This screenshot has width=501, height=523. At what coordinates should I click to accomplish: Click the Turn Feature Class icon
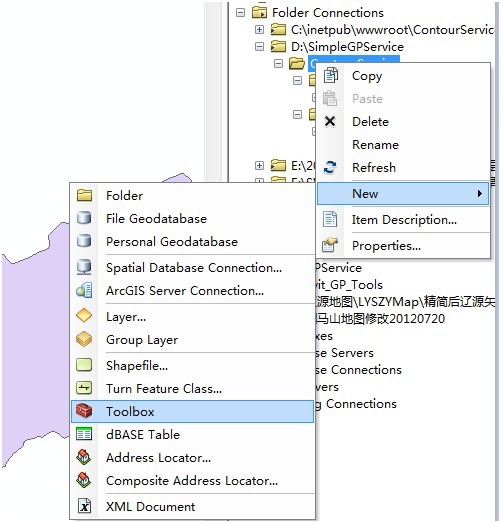pyautogui.click(x=84, y=388)
